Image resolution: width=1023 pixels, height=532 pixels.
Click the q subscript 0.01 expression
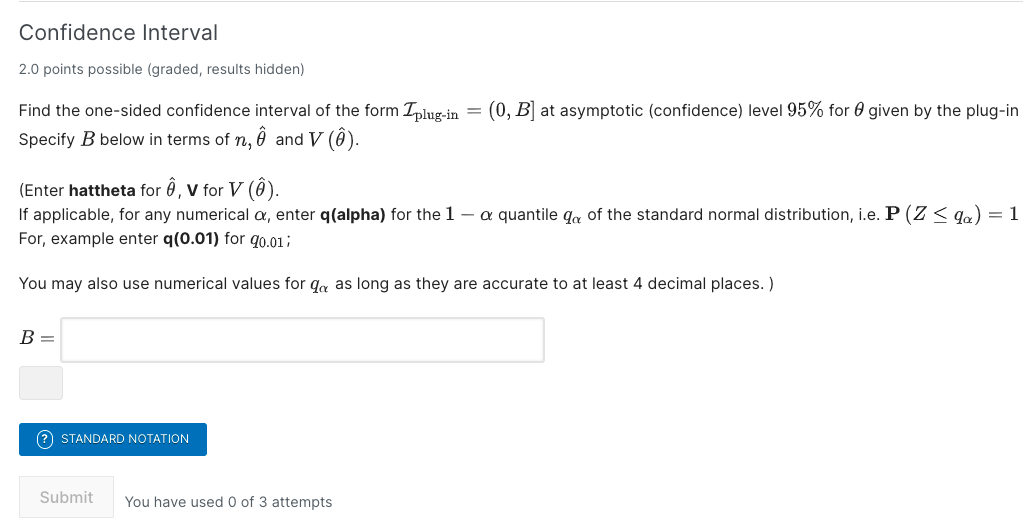click(x=267, y=240)
